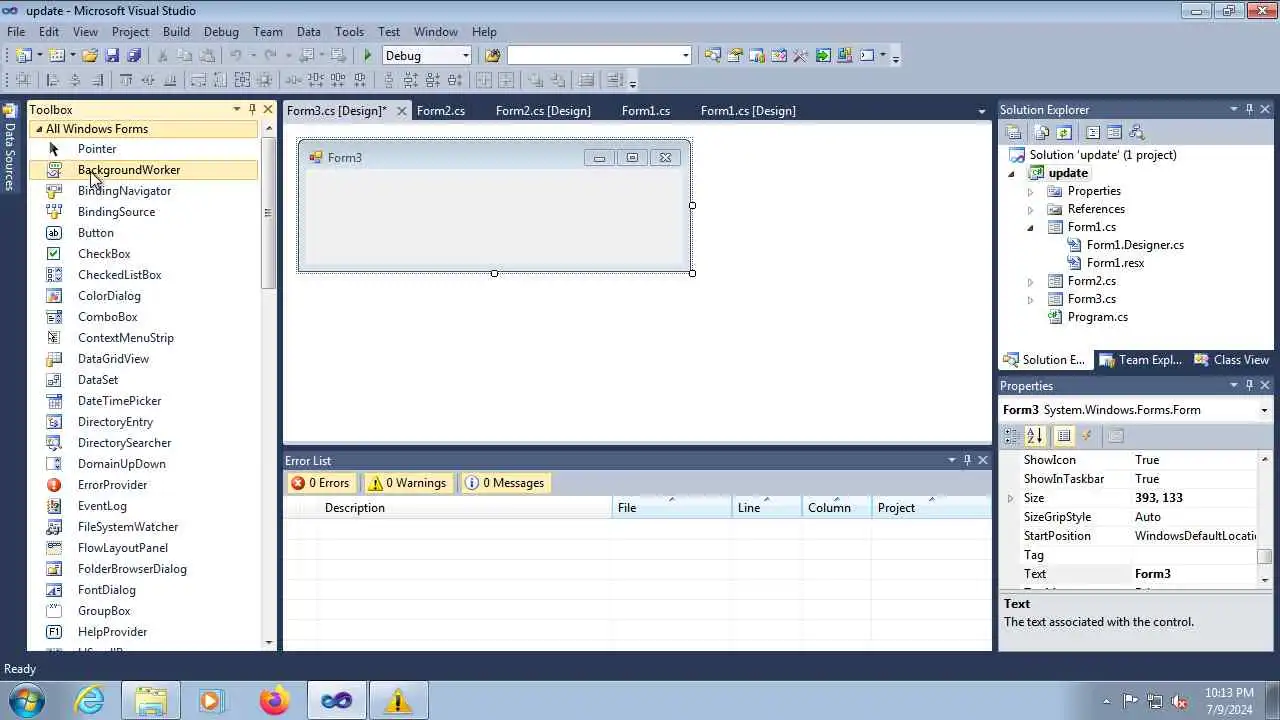This screenshot has width=1280, height=720.
Task: Click Solution Explorer View Designer icon
Action: click(x=1114, y=132)
